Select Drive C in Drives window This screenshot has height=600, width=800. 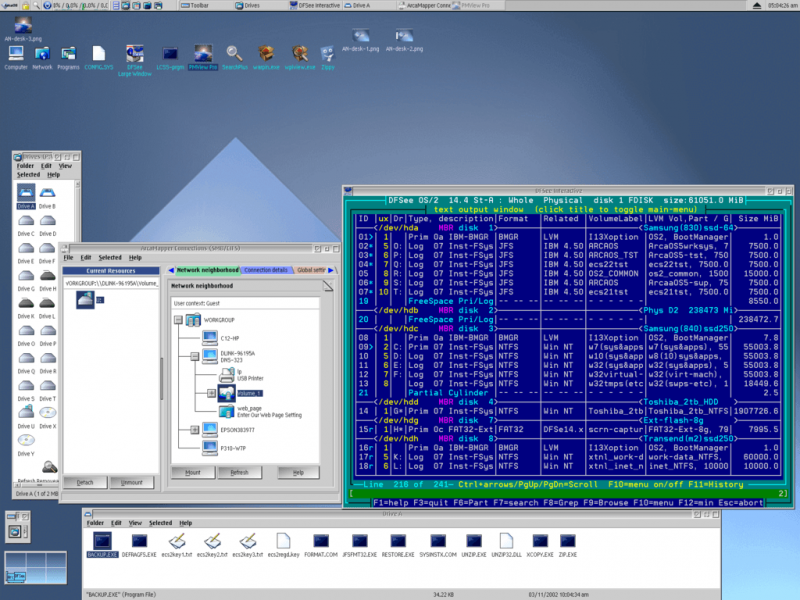click(26, 225)
